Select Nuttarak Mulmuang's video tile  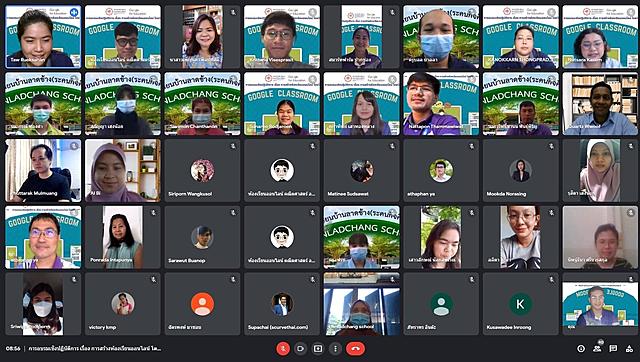click(x=43, y=171)
